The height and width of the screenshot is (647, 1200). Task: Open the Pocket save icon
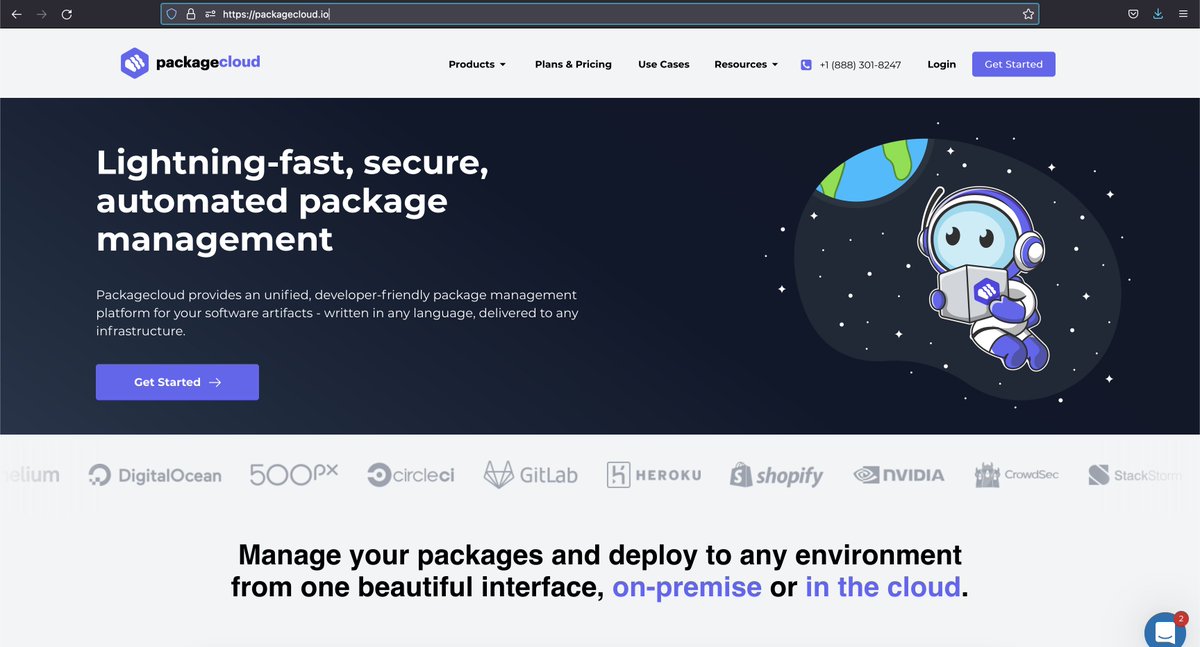coord(1133,14)
